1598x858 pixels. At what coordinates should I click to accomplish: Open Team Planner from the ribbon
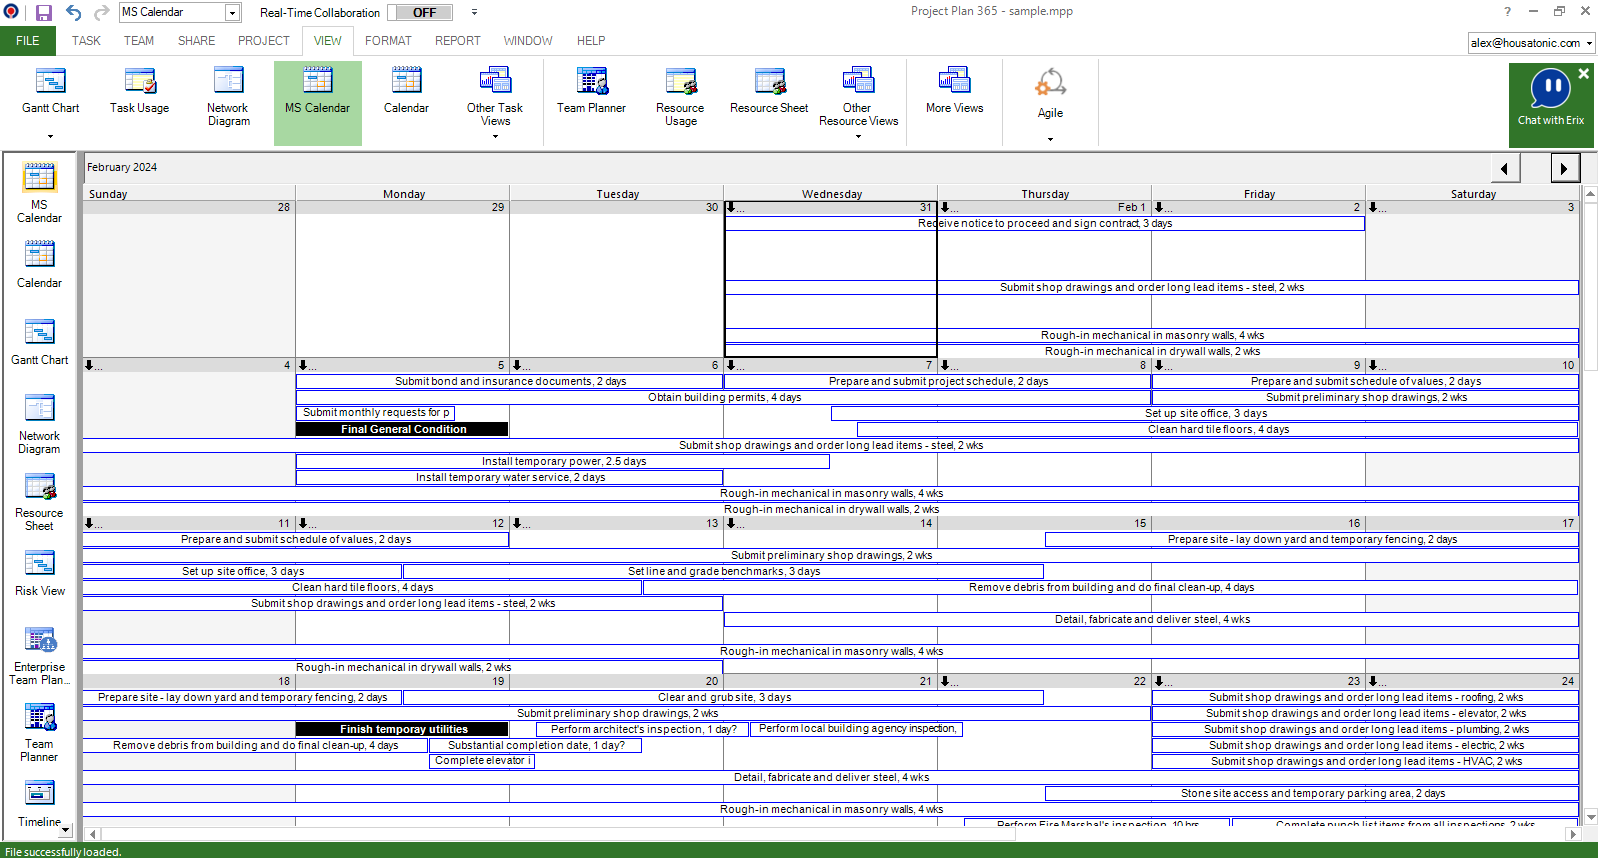point(591,91)
